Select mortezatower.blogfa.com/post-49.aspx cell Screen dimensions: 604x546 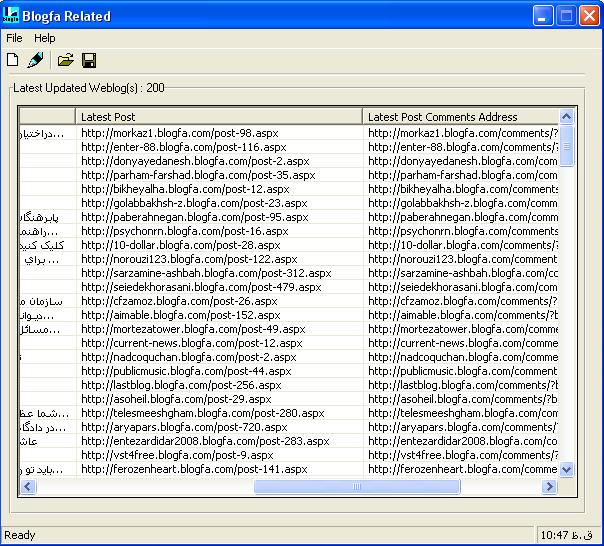219,329
